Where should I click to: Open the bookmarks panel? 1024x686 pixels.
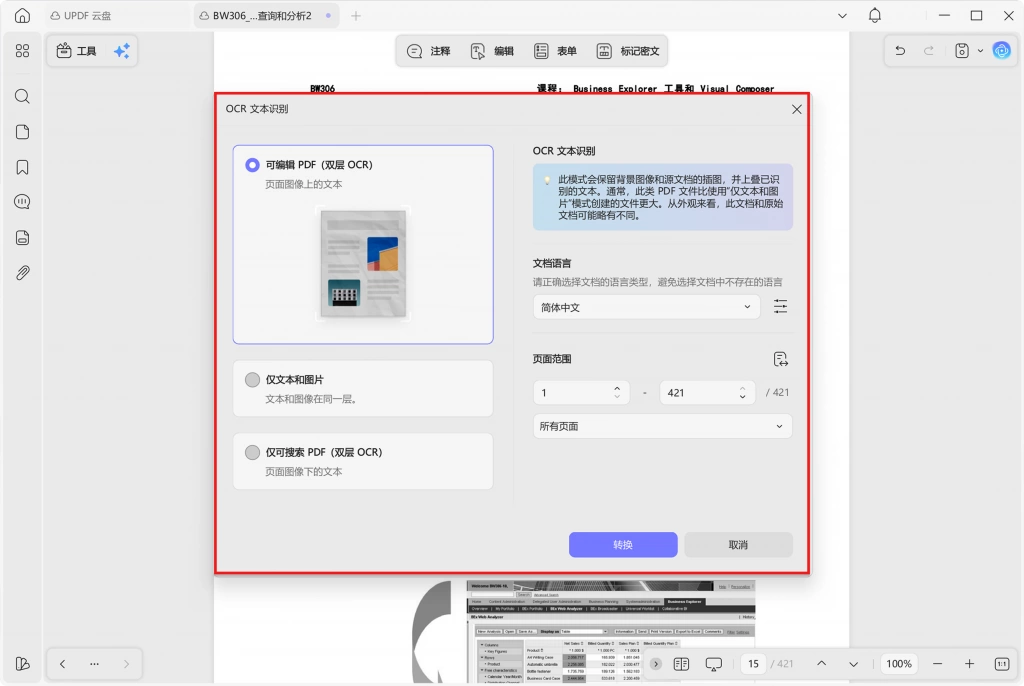point(22,167)
